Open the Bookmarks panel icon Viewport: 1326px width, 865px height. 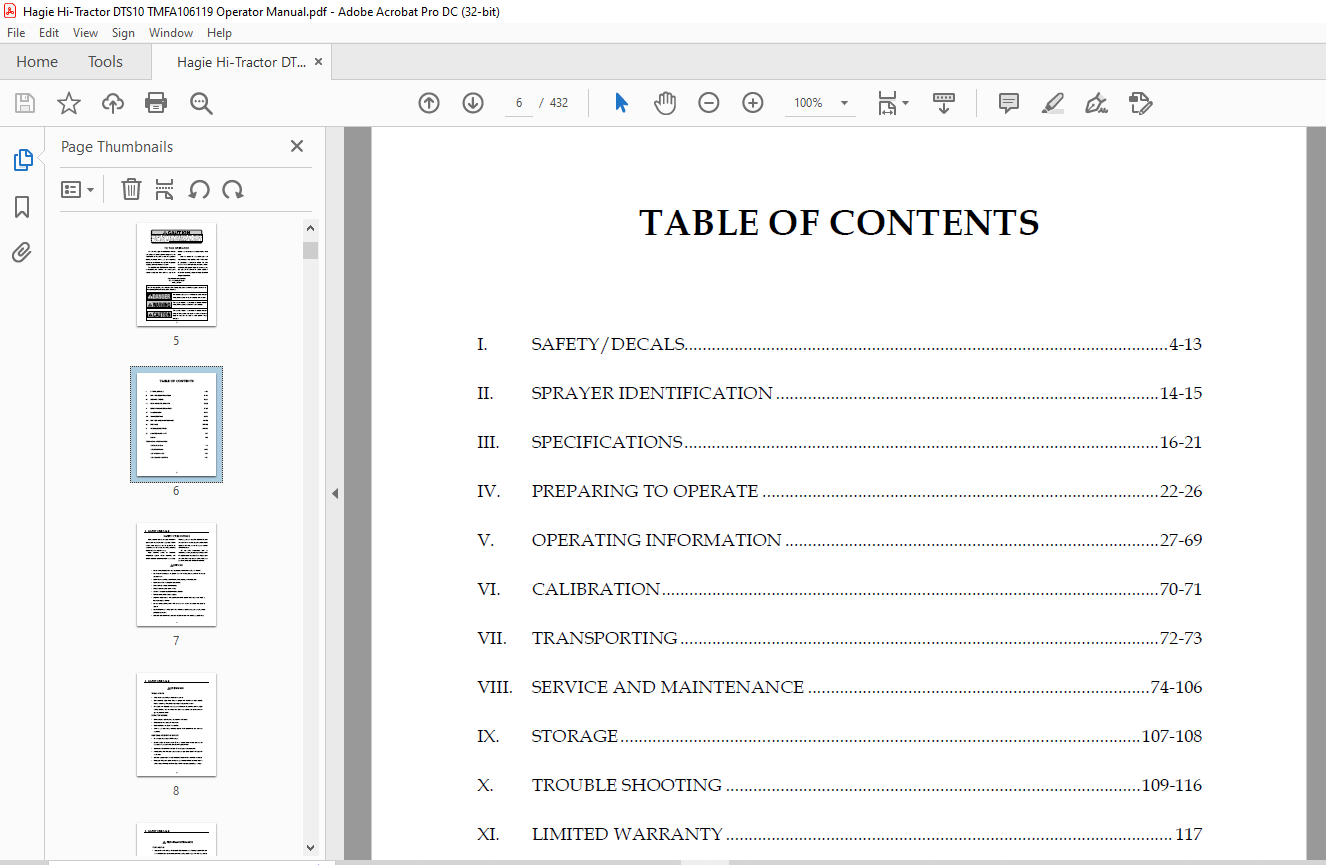click(22, 207)
